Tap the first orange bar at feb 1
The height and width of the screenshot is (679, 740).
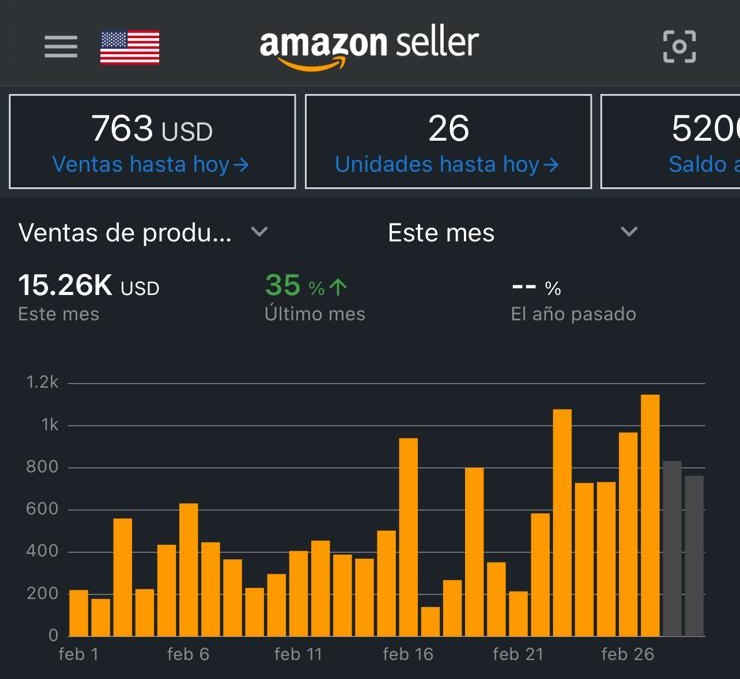(x=78, y=612)
